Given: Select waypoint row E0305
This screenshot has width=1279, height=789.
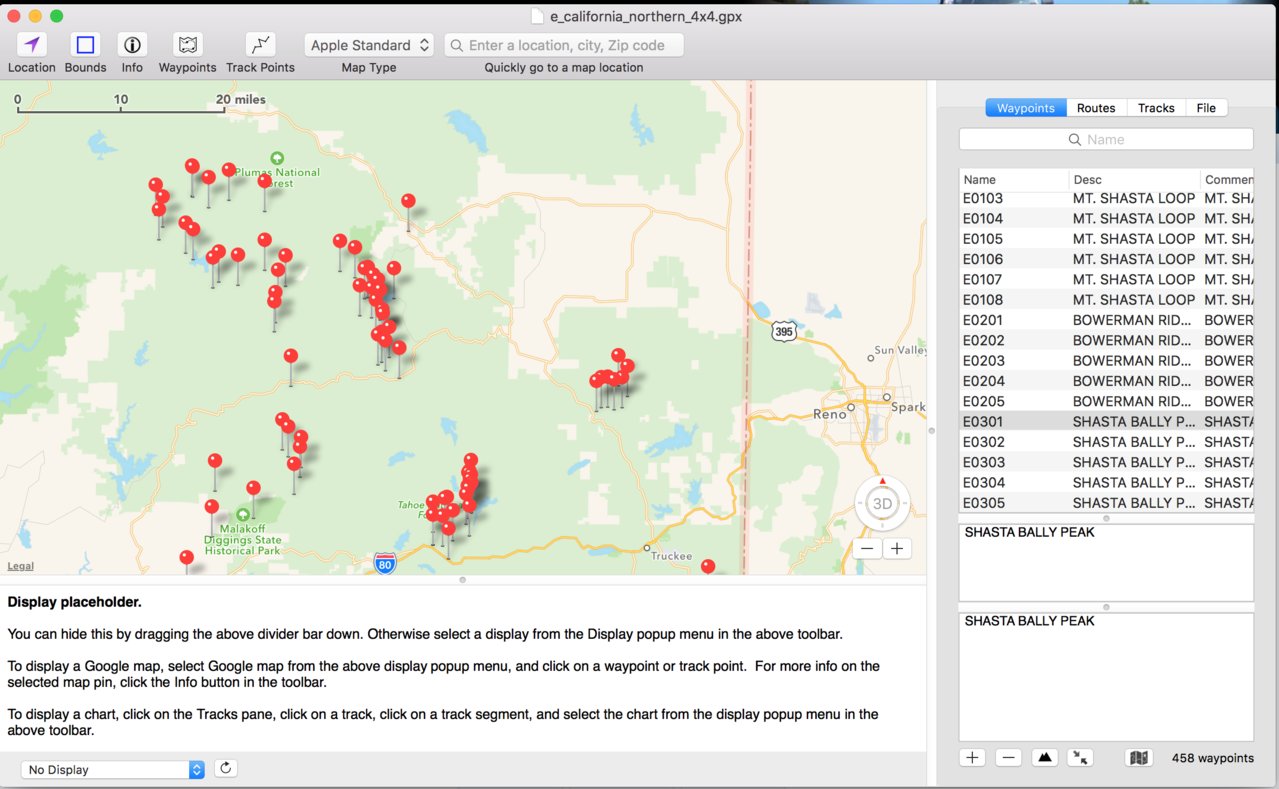Looking at the screenshot, I should (x=1106, y=503).
